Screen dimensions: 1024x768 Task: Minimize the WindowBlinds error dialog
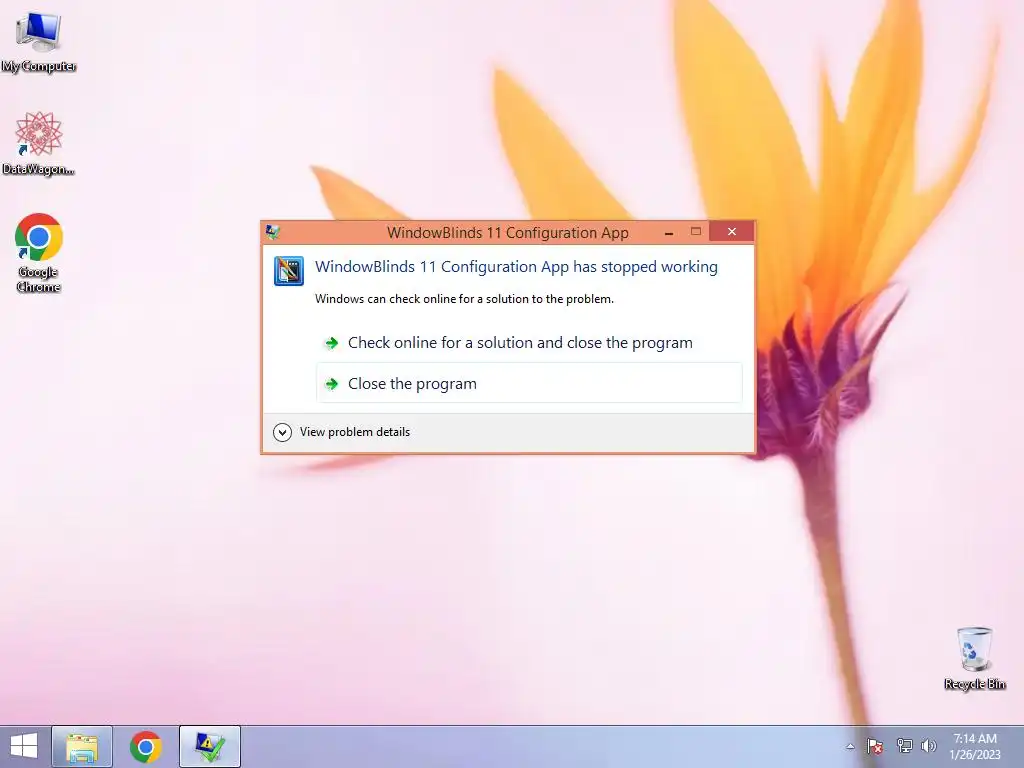[669, 232]
